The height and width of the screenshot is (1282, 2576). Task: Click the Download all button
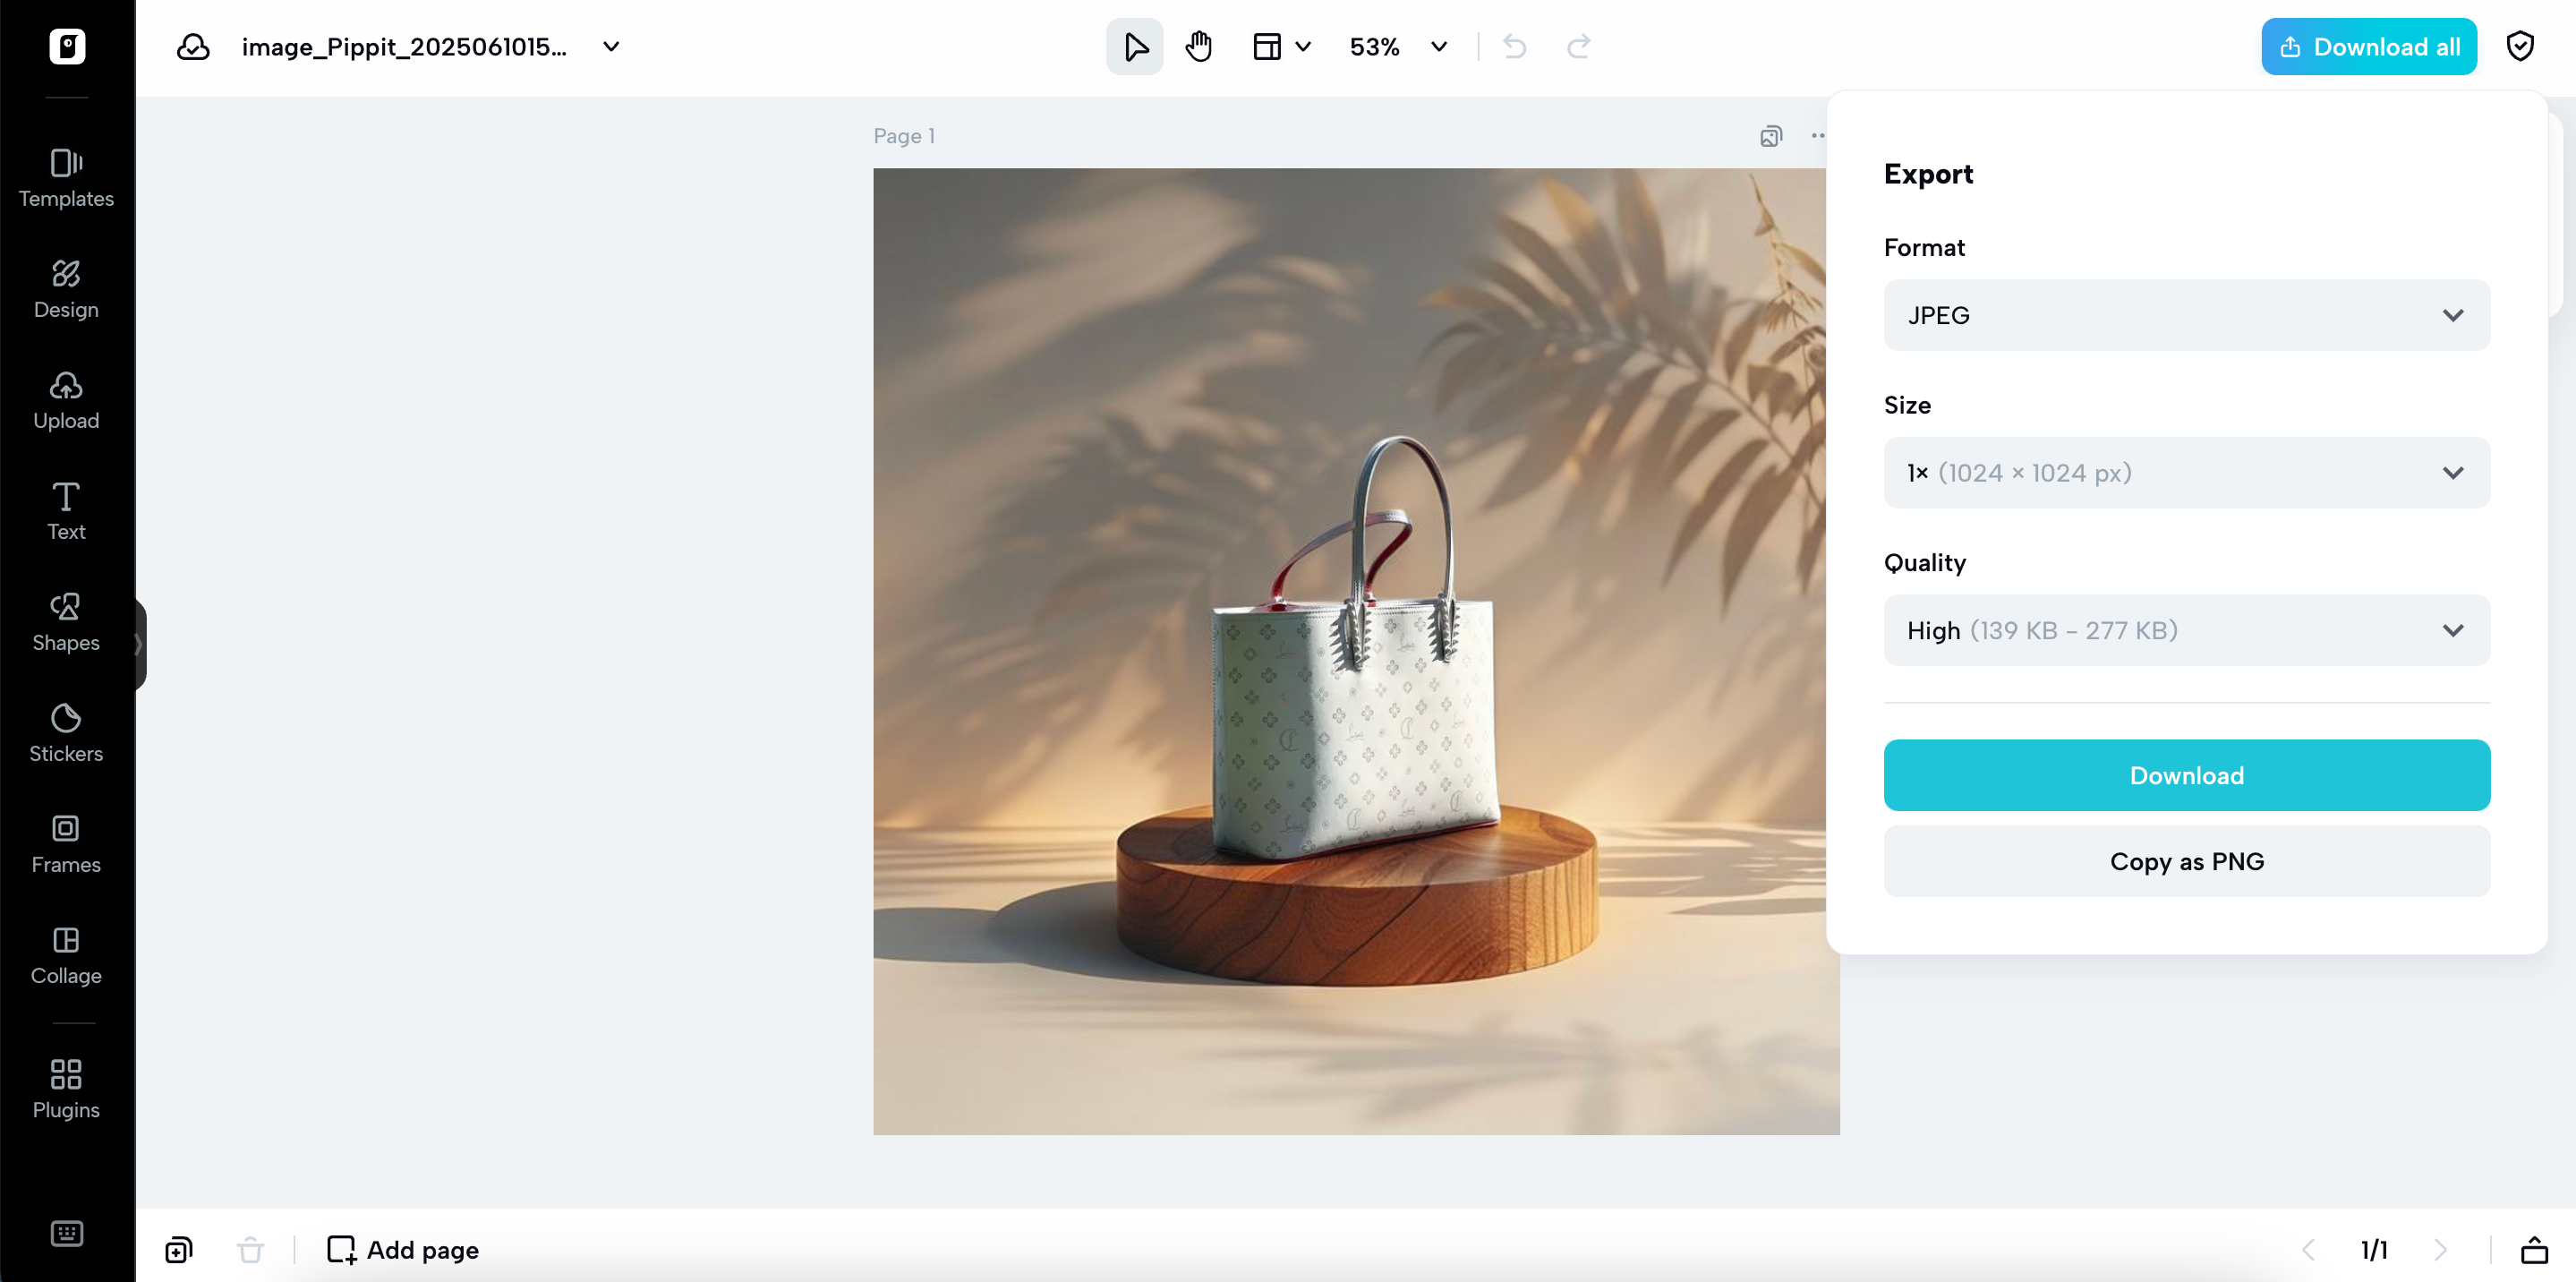coord(2368,47)
